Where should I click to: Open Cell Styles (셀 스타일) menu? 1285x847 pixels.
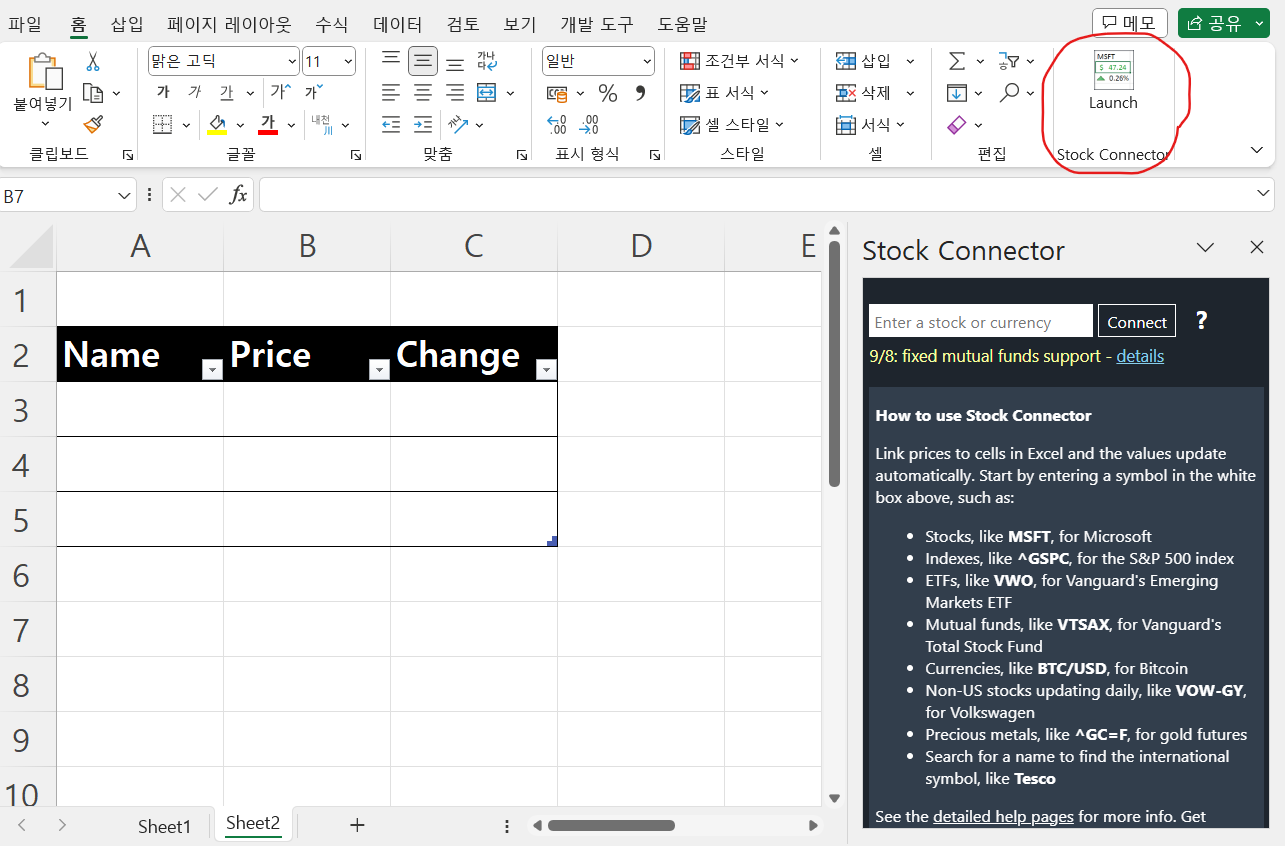tap(732, 125)
